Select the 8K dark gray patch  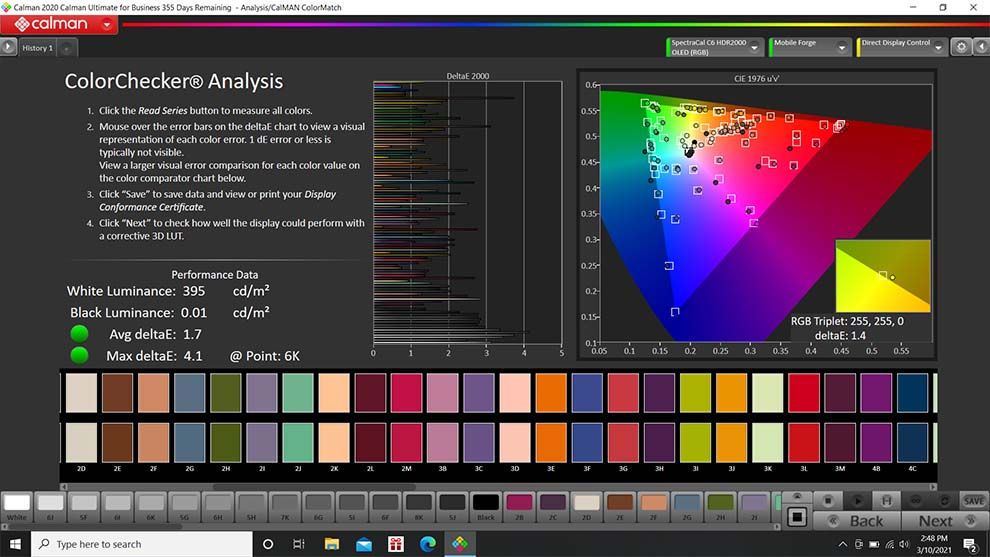(419, 507)
